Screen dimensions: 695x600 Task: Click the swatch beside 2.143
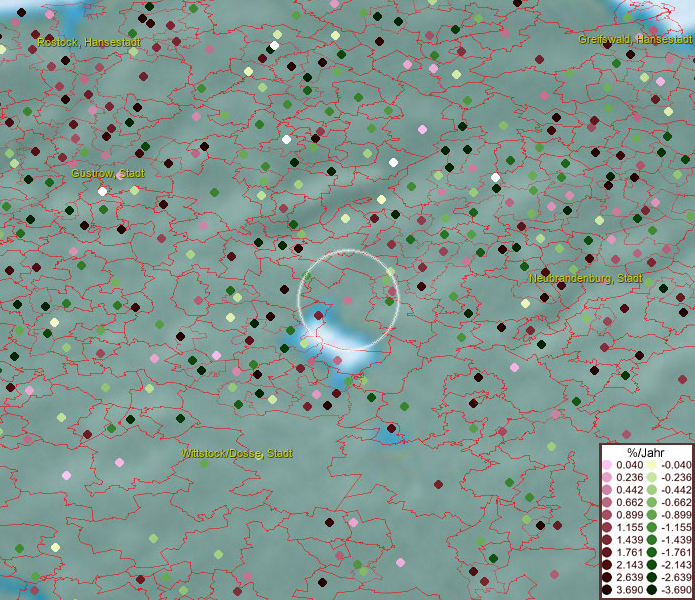pyautogui.click(x=607, y=565)
